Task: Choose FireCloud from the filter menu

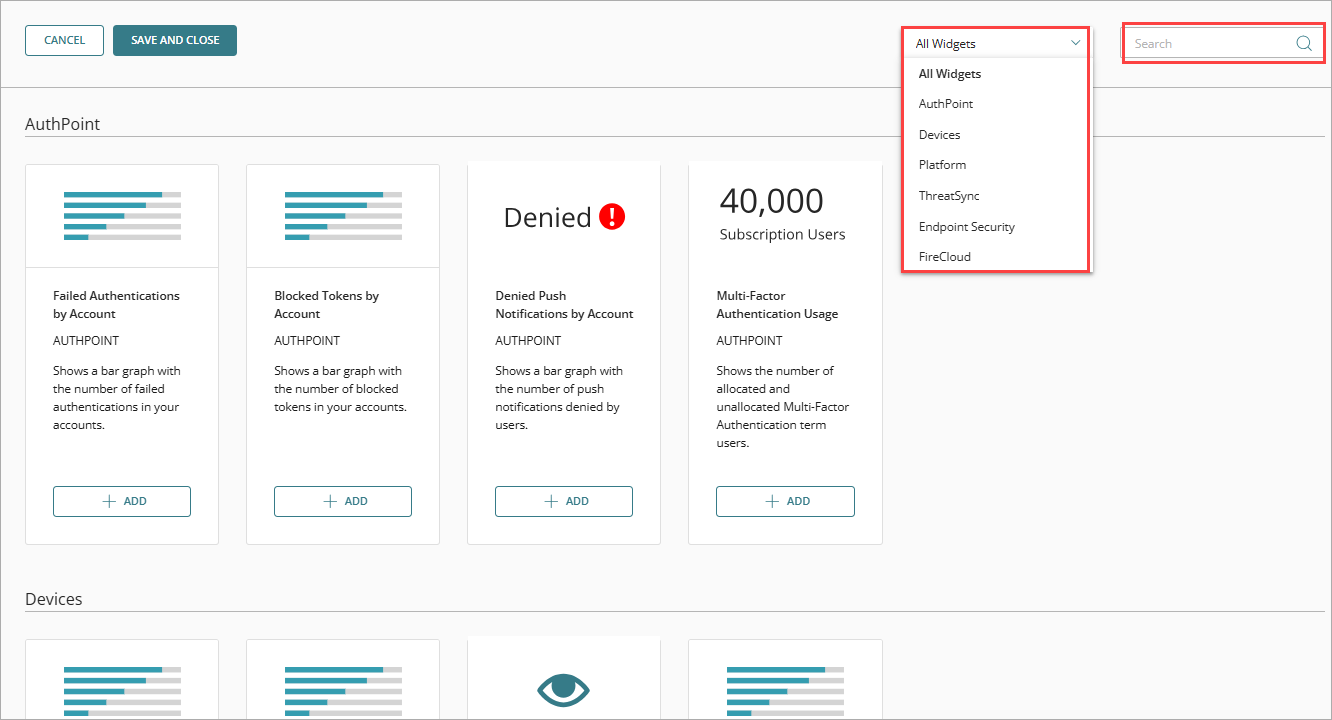Action: point(945,256)
